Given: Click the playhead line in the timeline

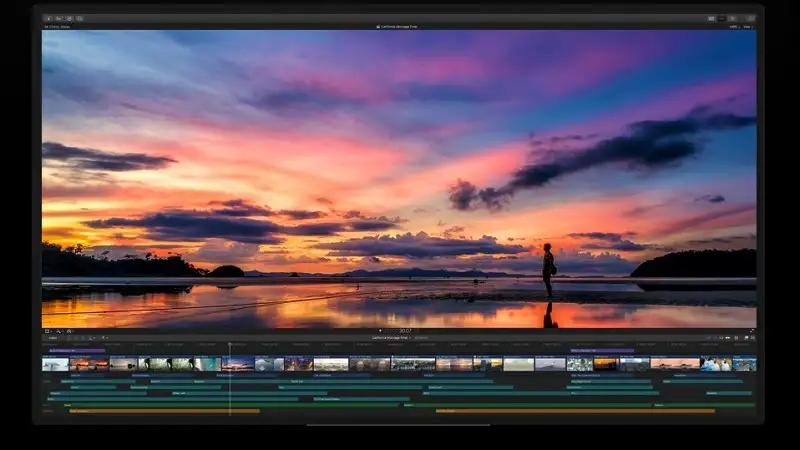Looking at the screenshot, I should 229,385.
